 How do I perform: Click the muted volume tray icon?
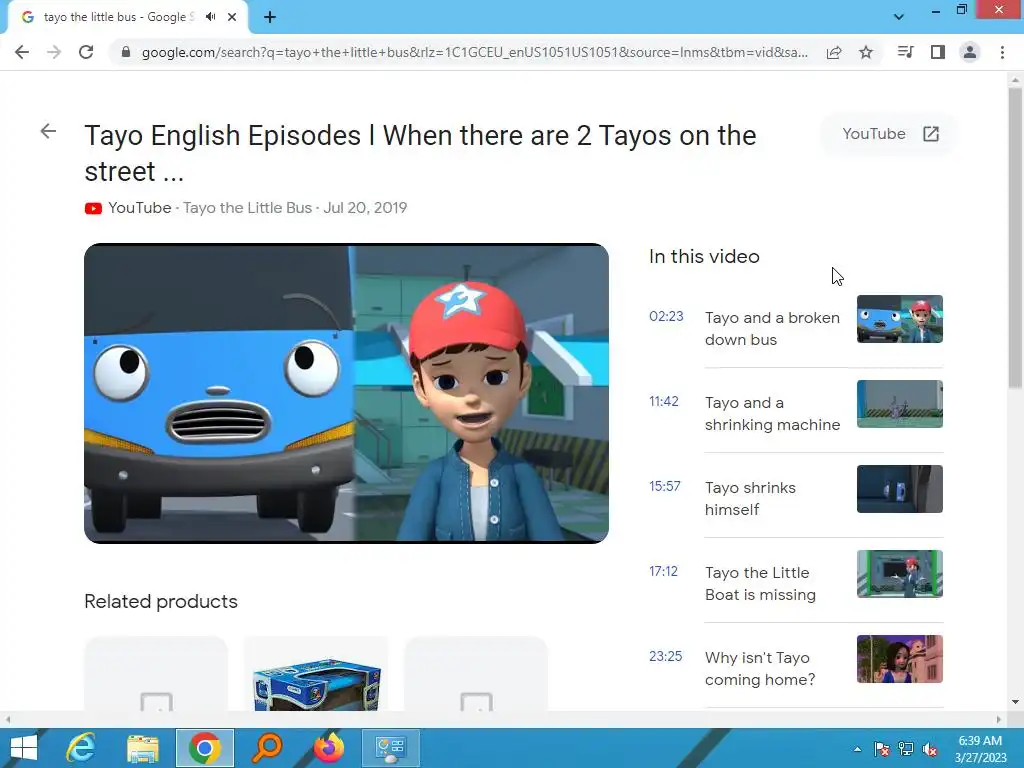930,749
